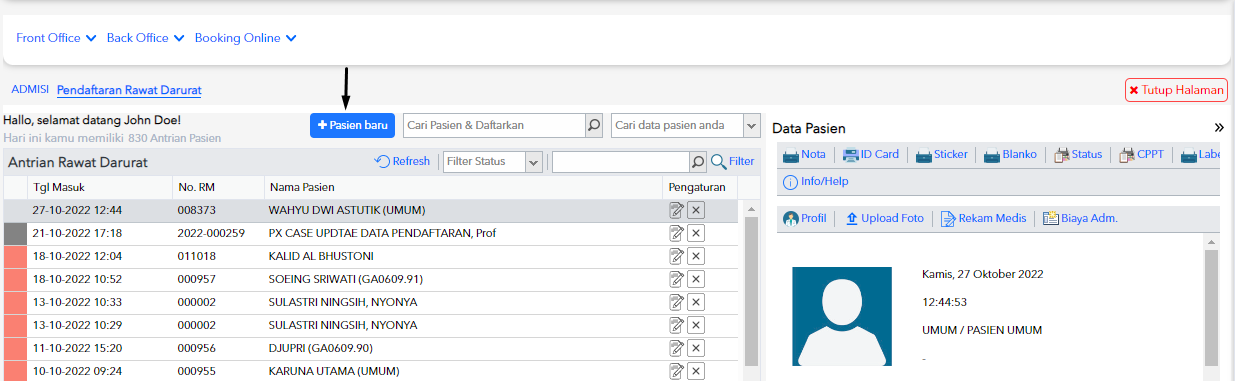Go to the ADMISI breadcrumb
The width and height of the screenshot is (1235, 381).
(x=30, y=90)
